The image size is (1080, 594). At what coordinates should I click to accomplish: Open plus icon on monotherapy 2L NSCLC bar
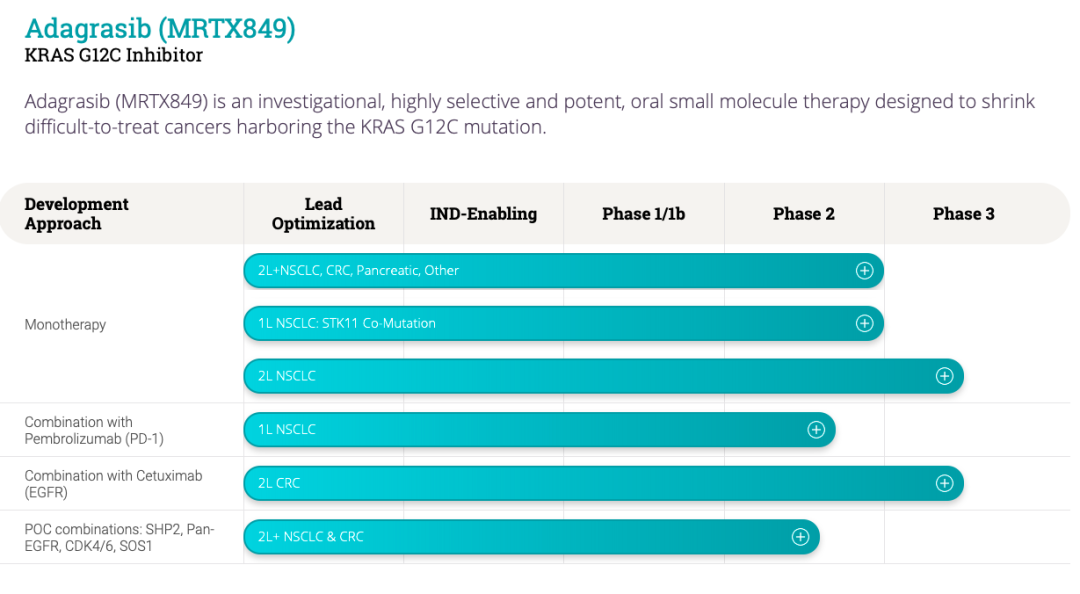point(944,376)
